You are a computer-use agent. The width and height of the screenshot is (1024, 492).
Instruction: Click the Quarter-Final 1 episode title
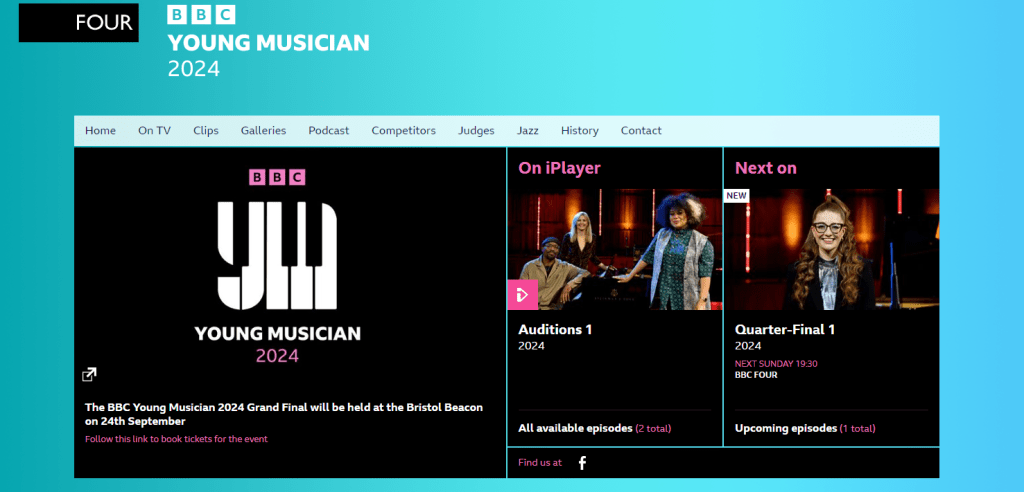(x=784, y=329)
